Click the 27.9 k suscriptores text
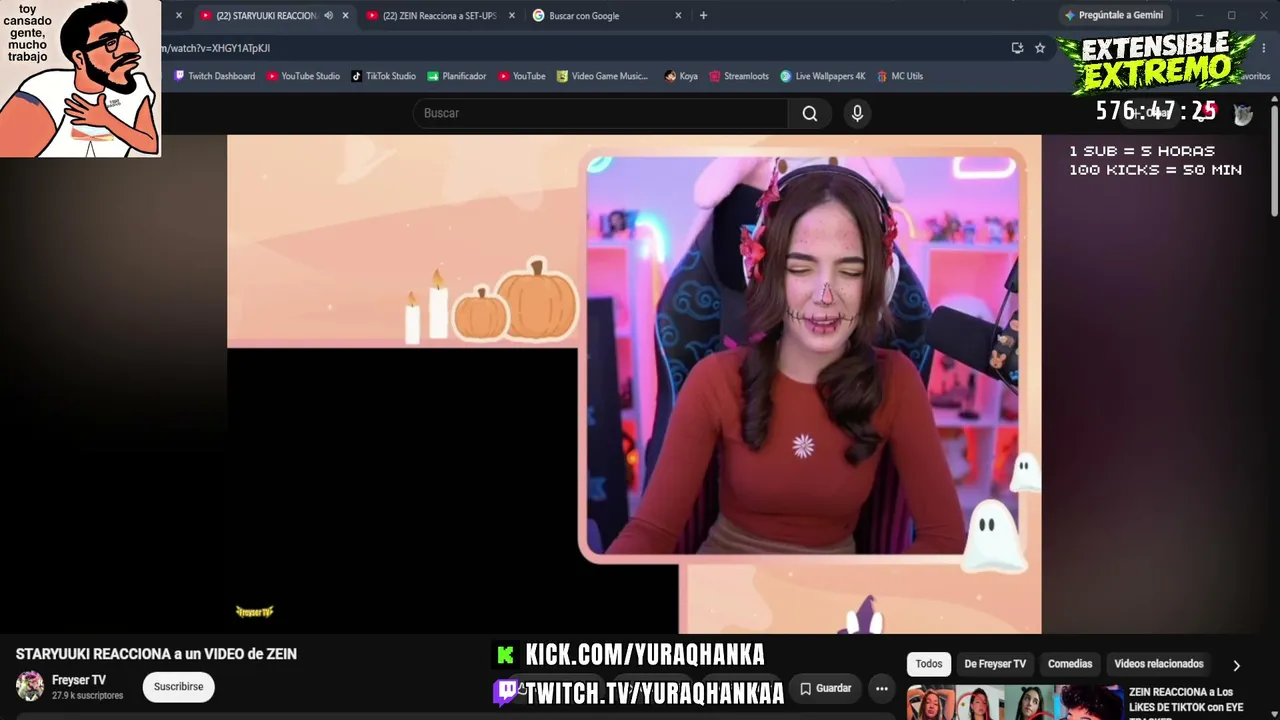The width and height of the screenshot is (1280, 720). tap(87, 696)
